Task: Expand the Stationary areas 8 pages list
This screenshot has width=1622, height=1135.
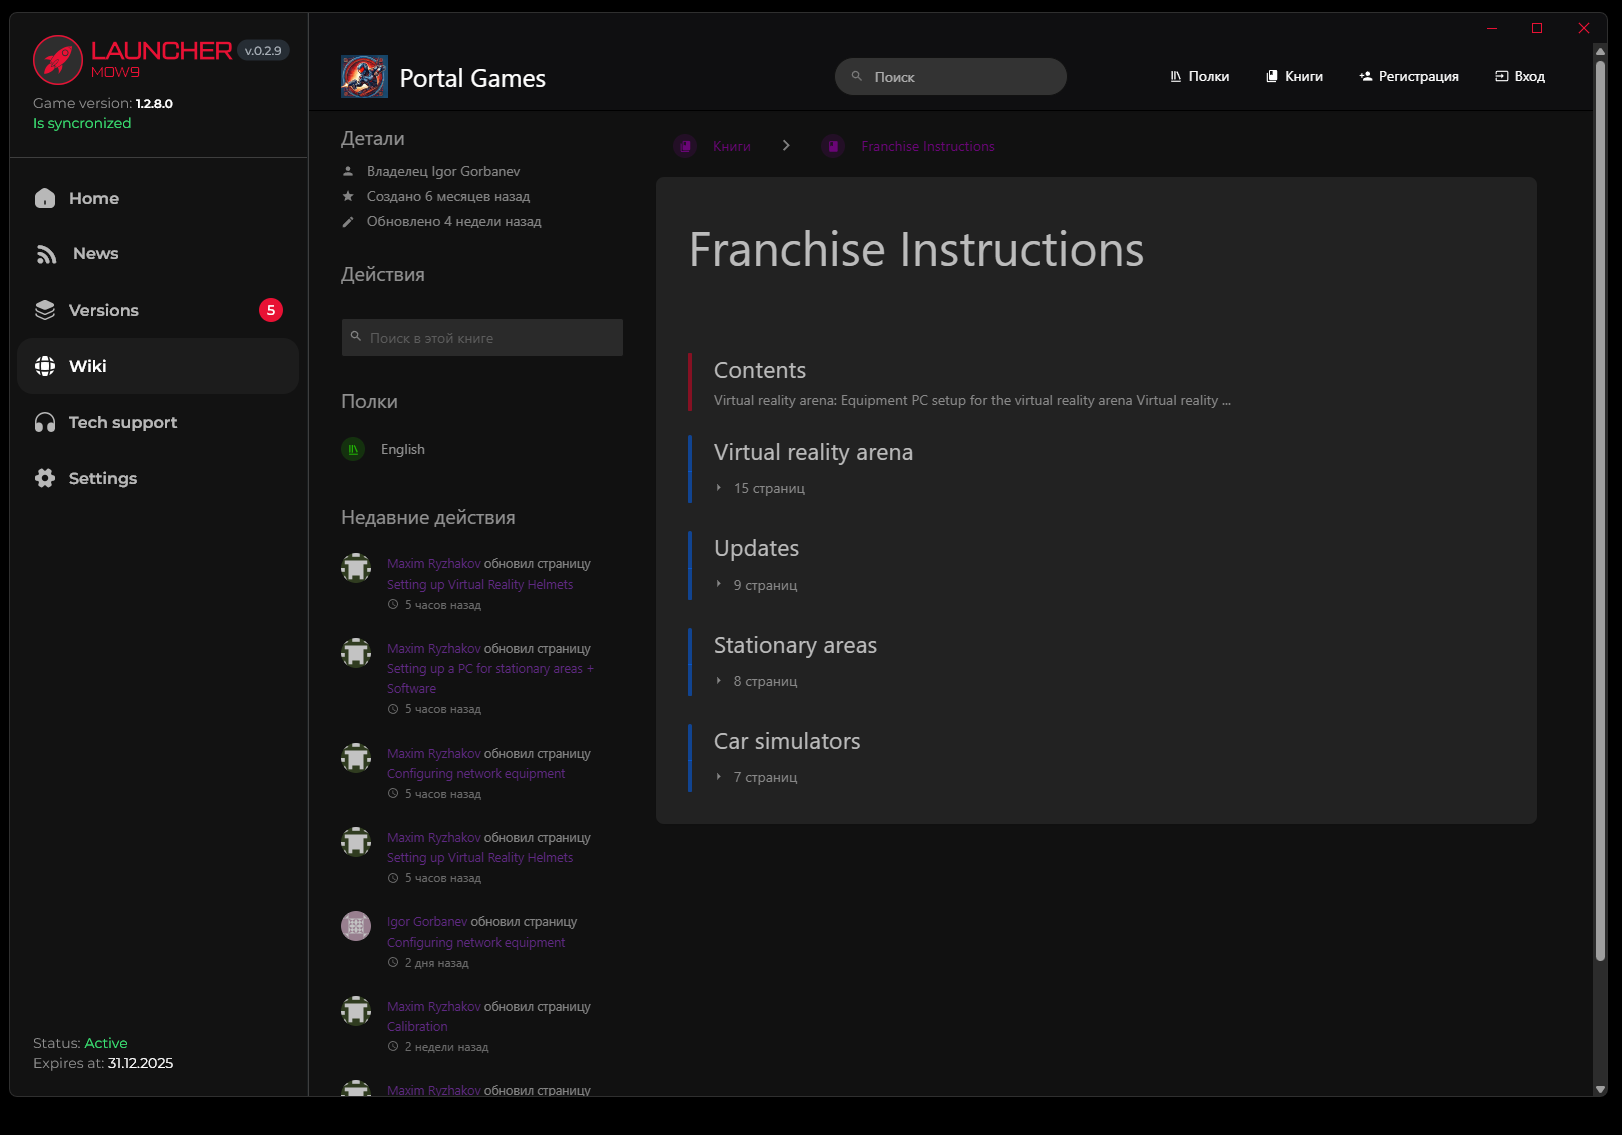Action: [x=764, y=681]
